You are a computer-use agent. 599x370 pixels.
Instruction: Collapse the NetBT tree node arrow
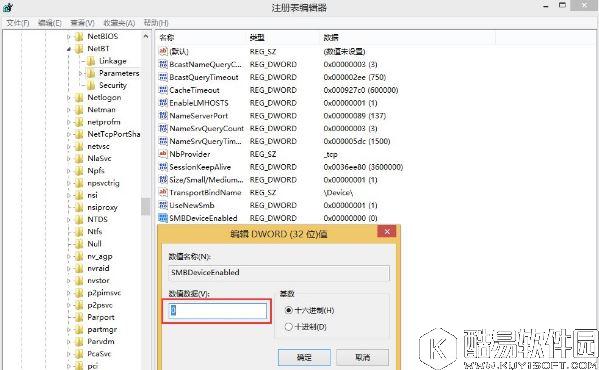69,49
